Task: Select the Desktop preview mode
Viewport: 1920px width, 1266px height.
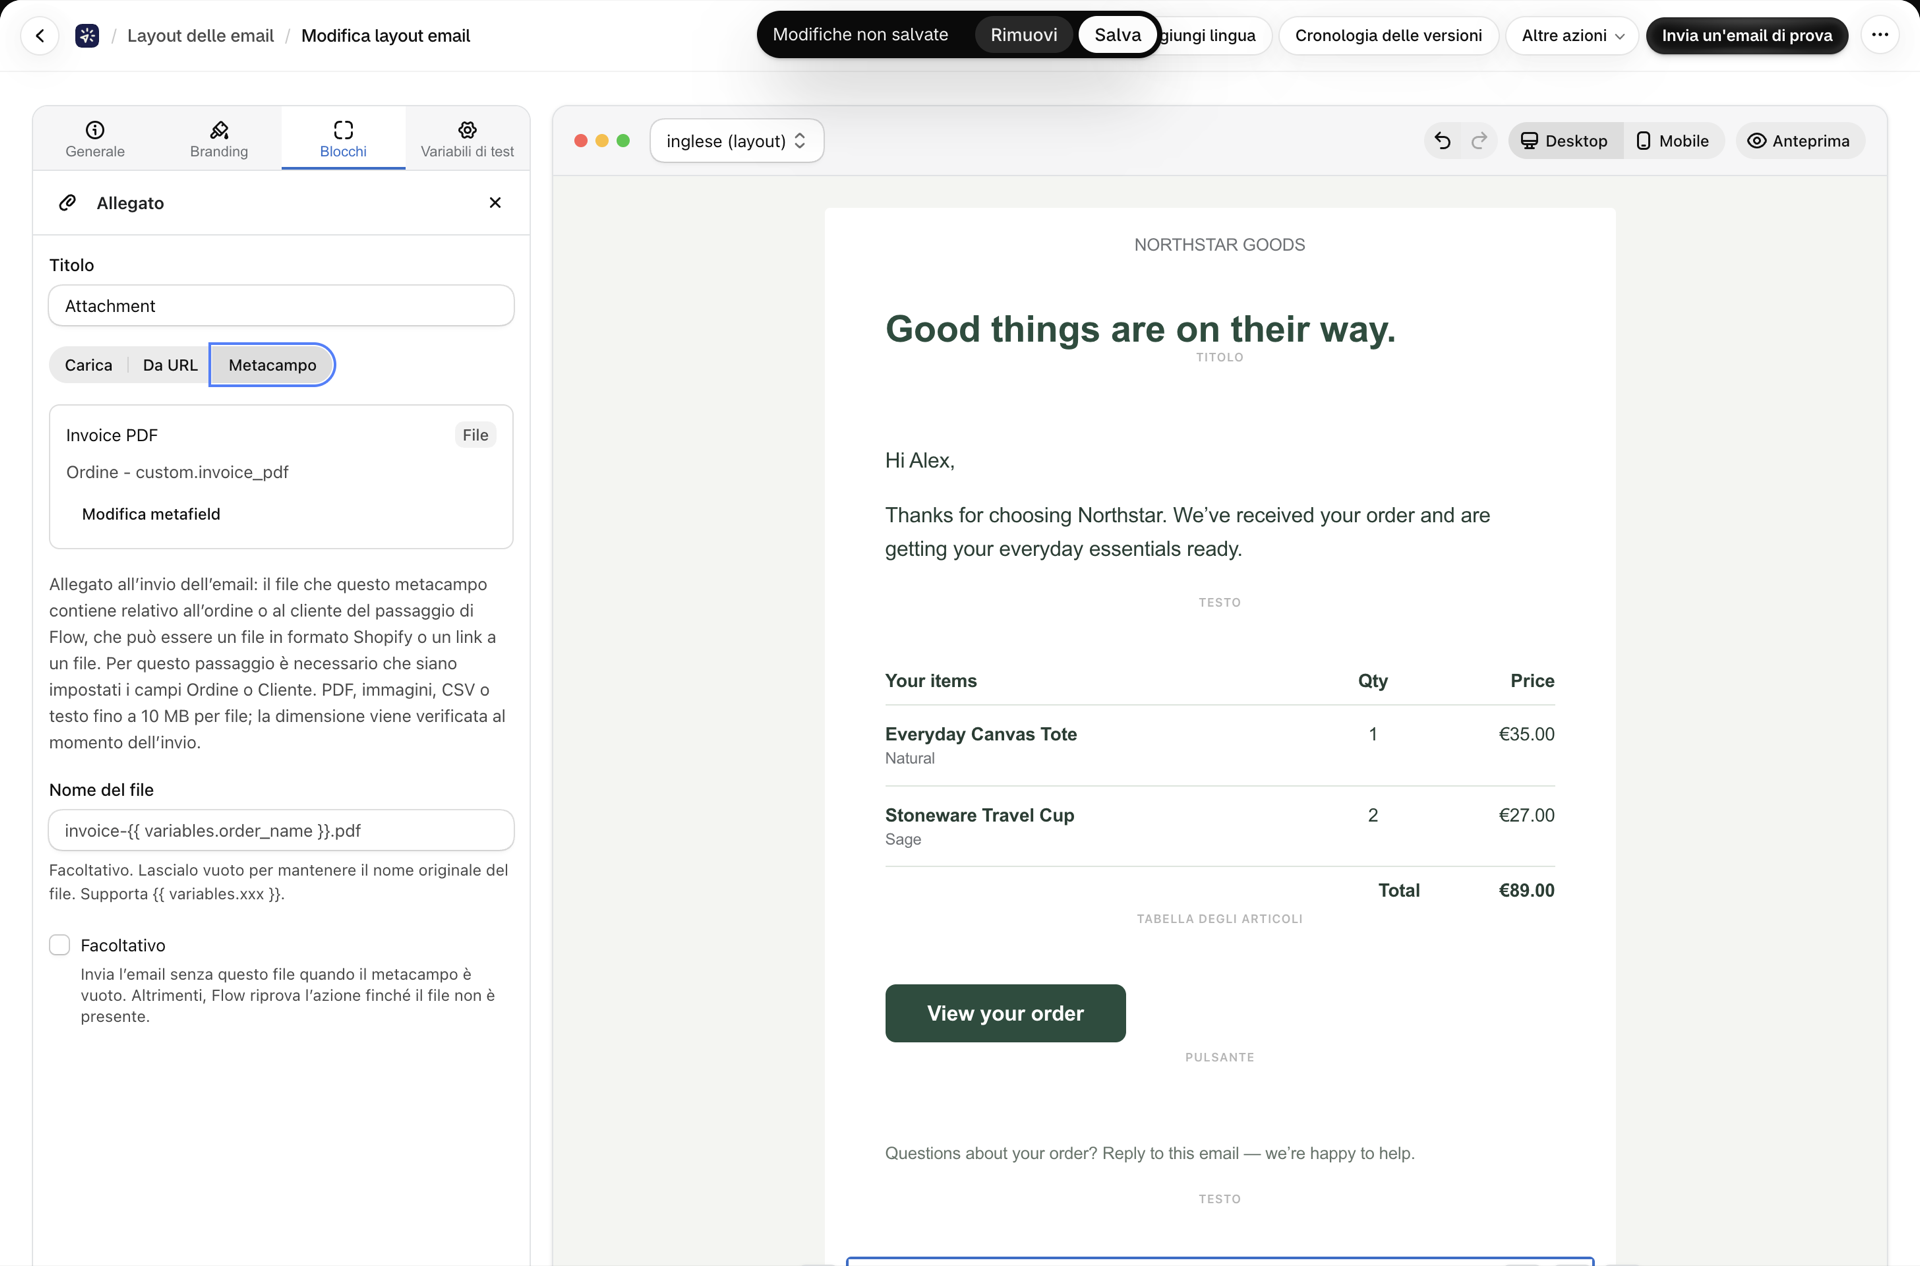Action: coord(1565,141)
